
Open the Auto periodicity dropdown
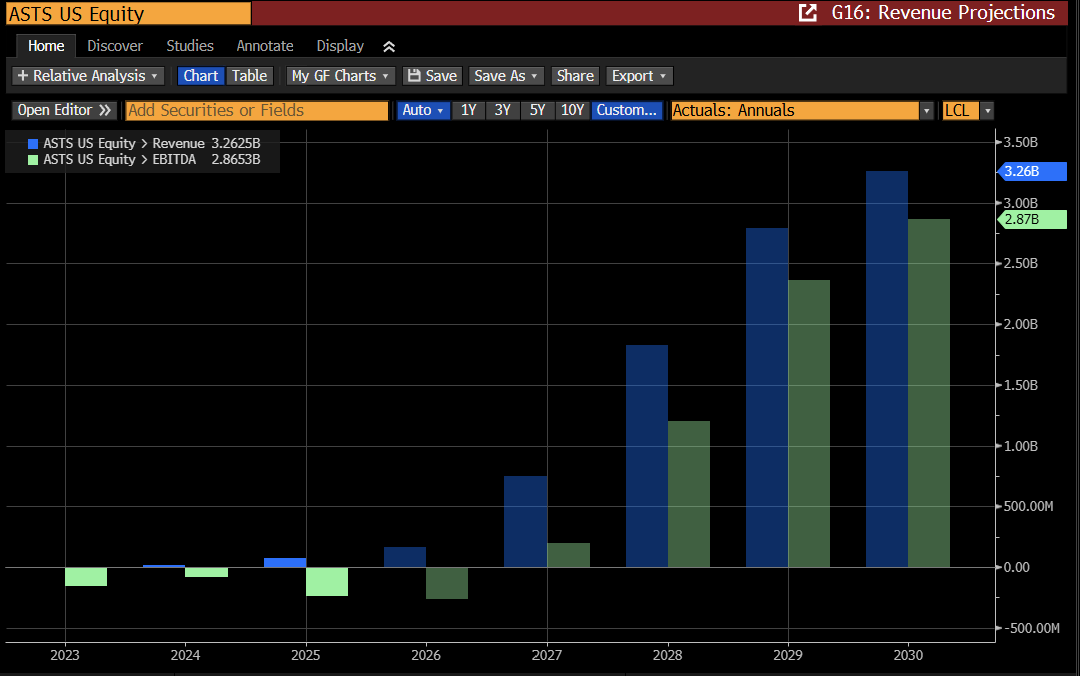[423, 110]
